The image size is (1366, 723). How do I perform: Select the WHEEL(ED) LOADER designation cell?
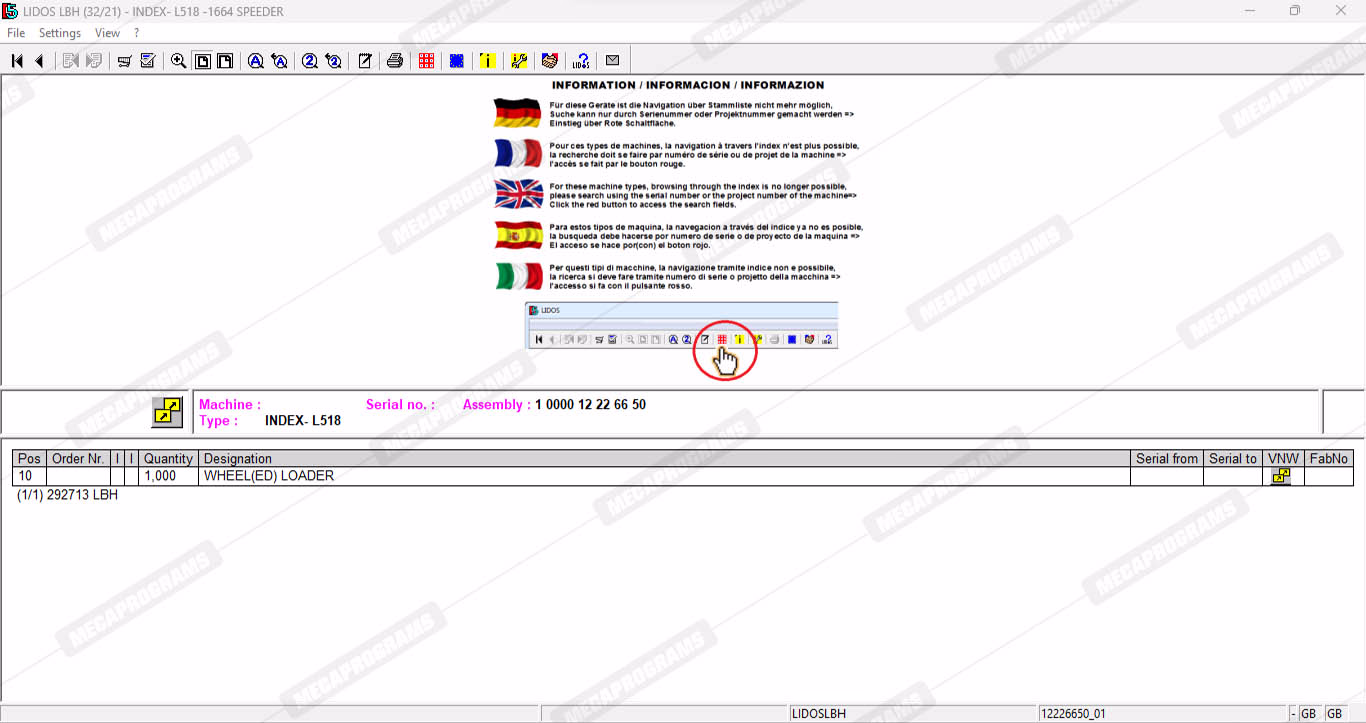pyautogui.click(x=665, y=476)
